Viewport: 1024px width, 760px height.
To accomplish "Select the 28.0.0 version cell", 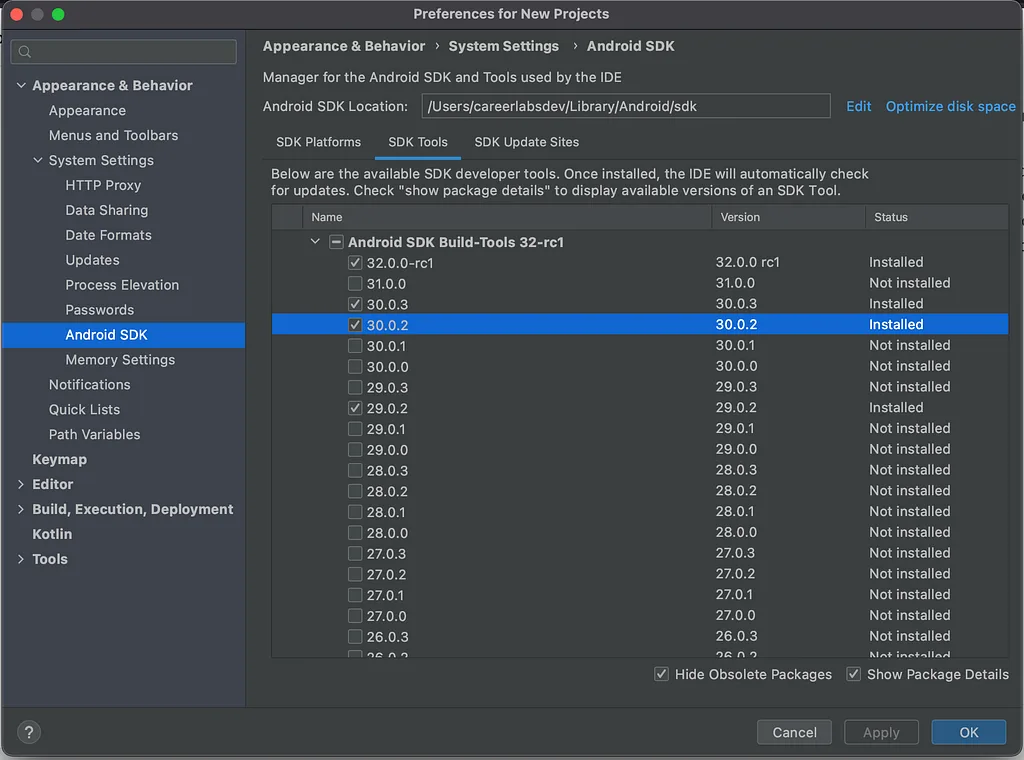I will click(x=735, y=532).
